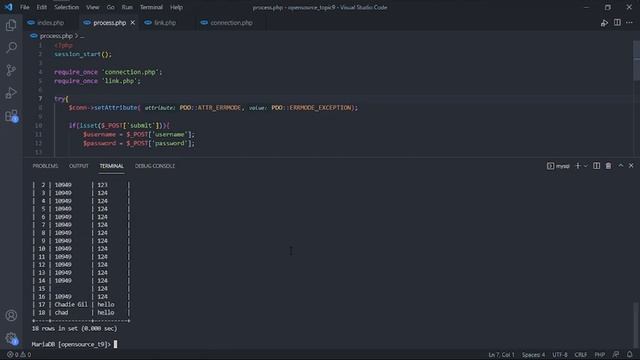The height and width of the screenshot is (360, 640).
Task: Change indentation via Spaces: 4
Action: [x=533, y=355]
